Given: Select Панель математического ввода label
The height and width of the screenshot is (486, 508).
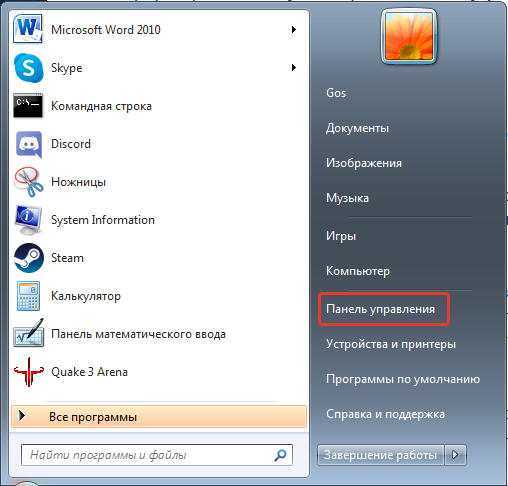Looking at the screenshot, I should tap(138, 334).
